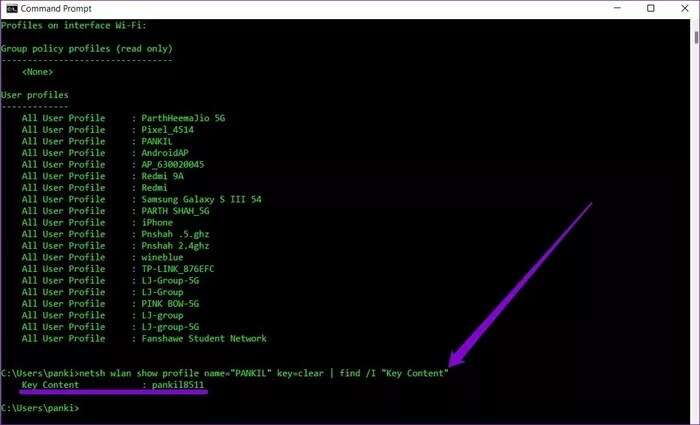
Task: Click the Command Prompt title bar icon
Action: click(x=11, y=8)
